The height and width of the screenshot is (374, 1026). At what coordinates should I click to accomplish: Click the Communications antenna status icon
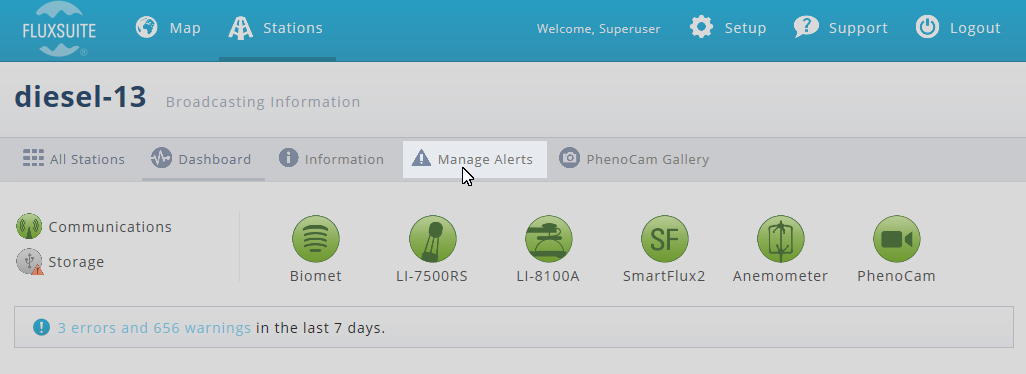(29, 226)
